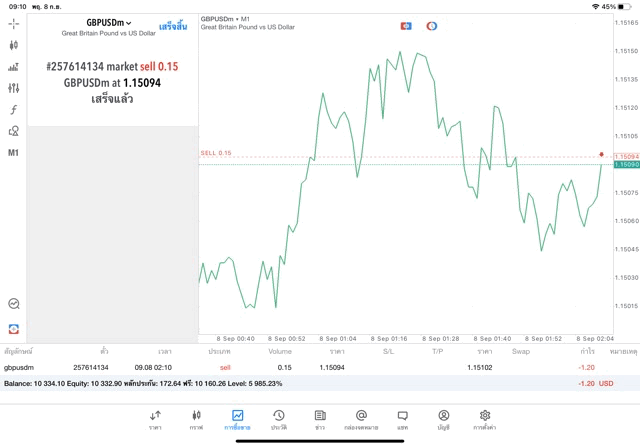
Task: Open the indicators bar-chart icon in sidebar
Action: (13, 67)
